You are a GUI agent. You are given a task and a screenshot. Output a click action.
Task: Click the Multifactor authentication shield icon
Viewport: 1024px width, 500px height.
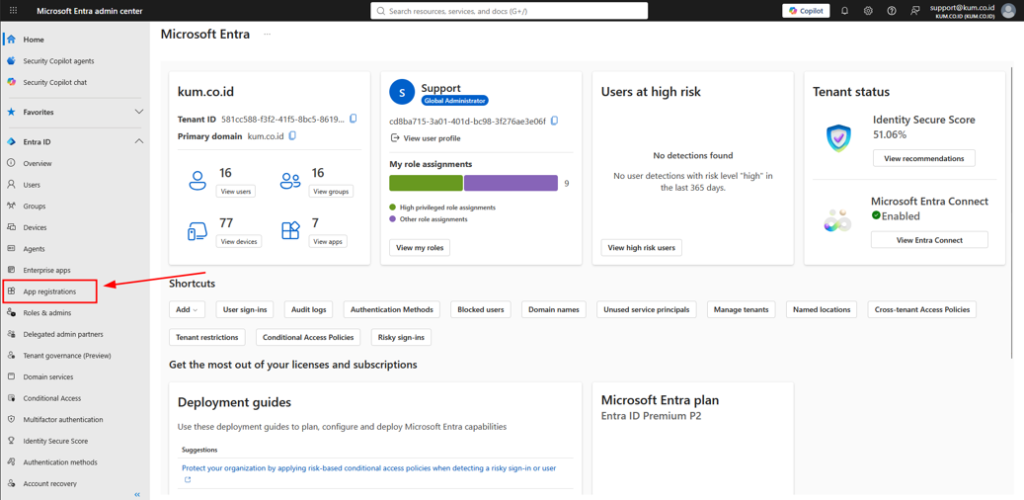(x=11, y=419)
